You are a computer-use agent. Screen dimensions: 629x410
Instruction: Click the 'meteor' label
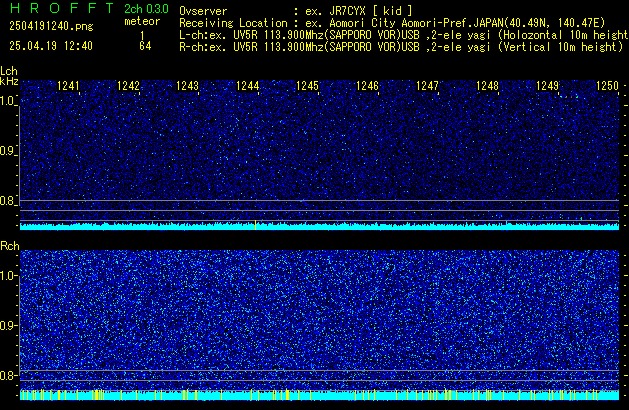click(142, 21)
